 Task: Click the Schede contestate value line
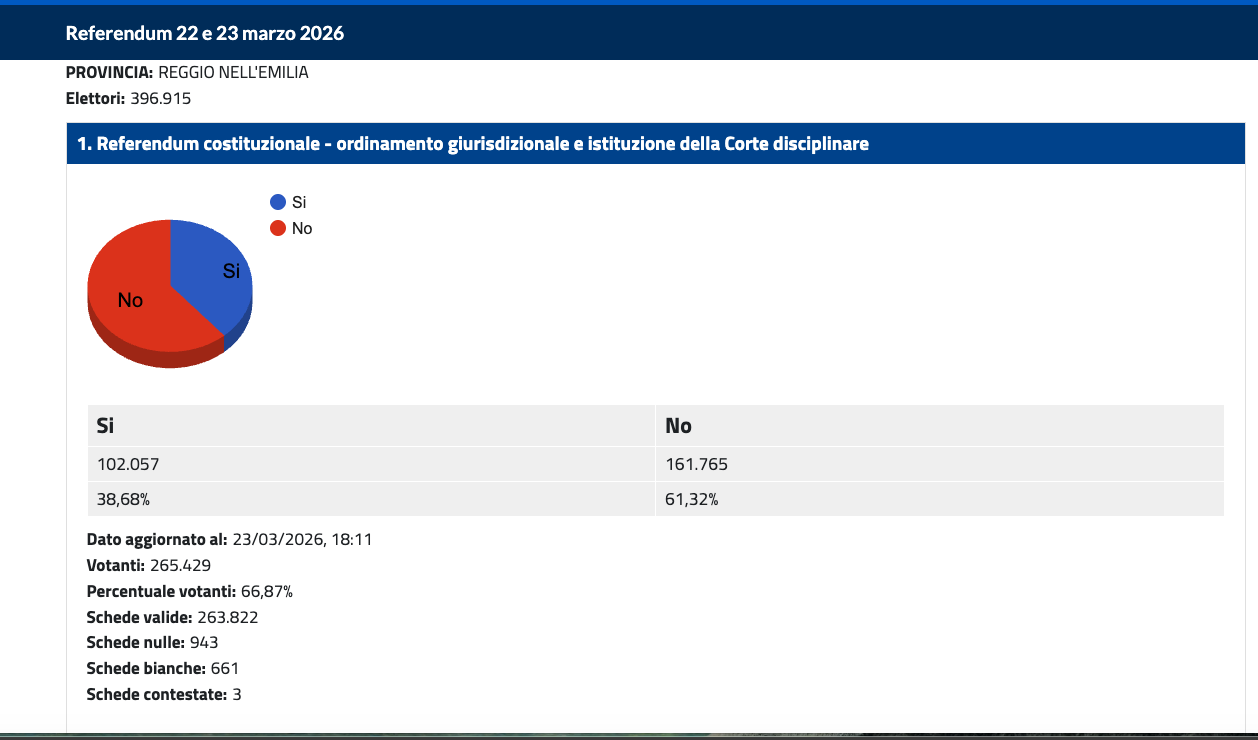164,694
